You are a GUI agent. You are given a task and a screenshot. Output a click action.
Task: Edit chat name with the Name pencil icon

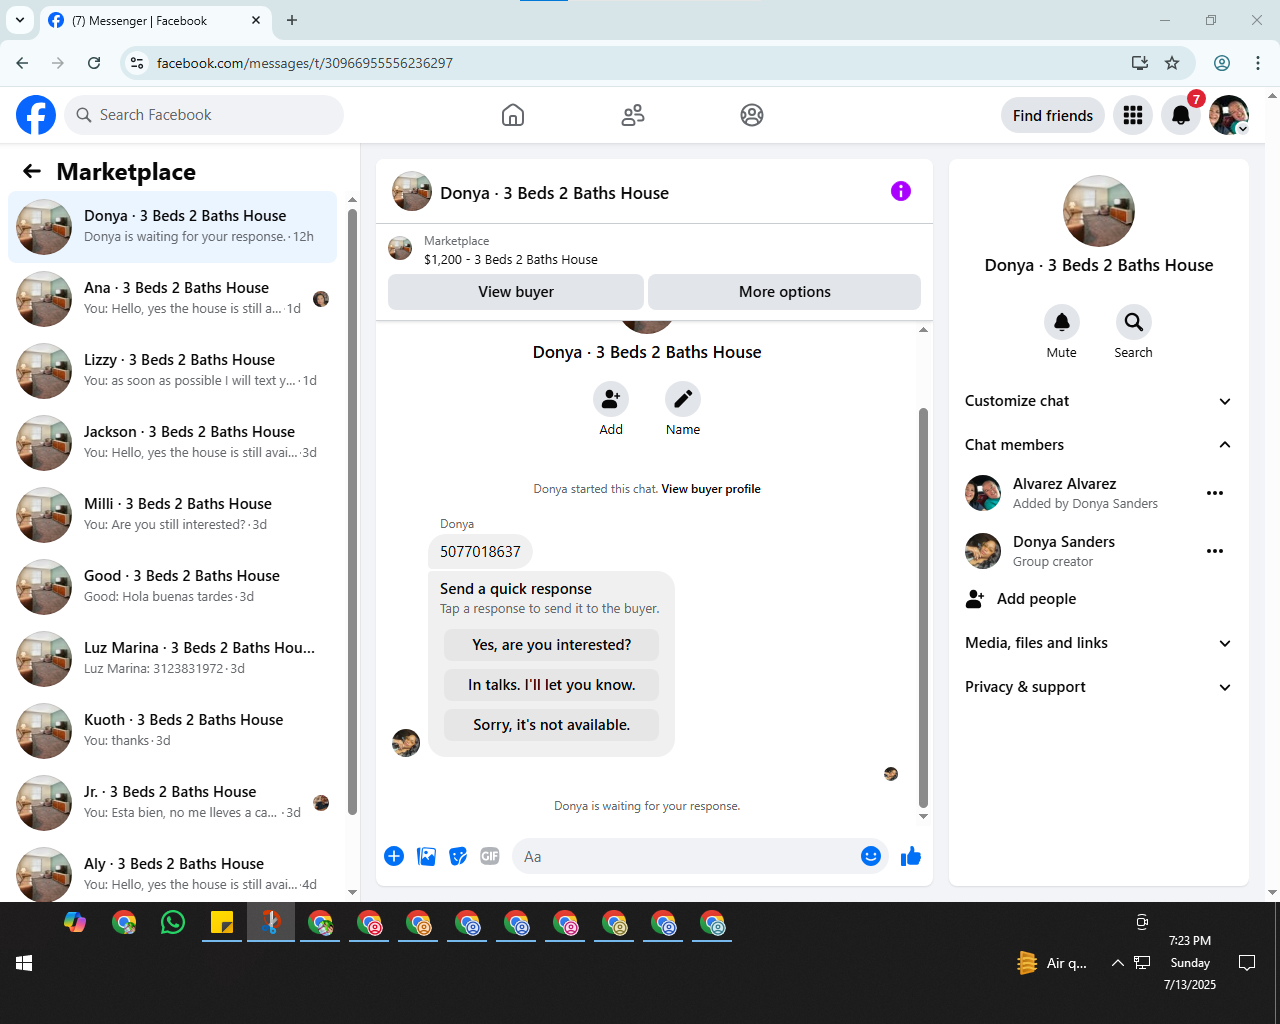click(683, 399)
